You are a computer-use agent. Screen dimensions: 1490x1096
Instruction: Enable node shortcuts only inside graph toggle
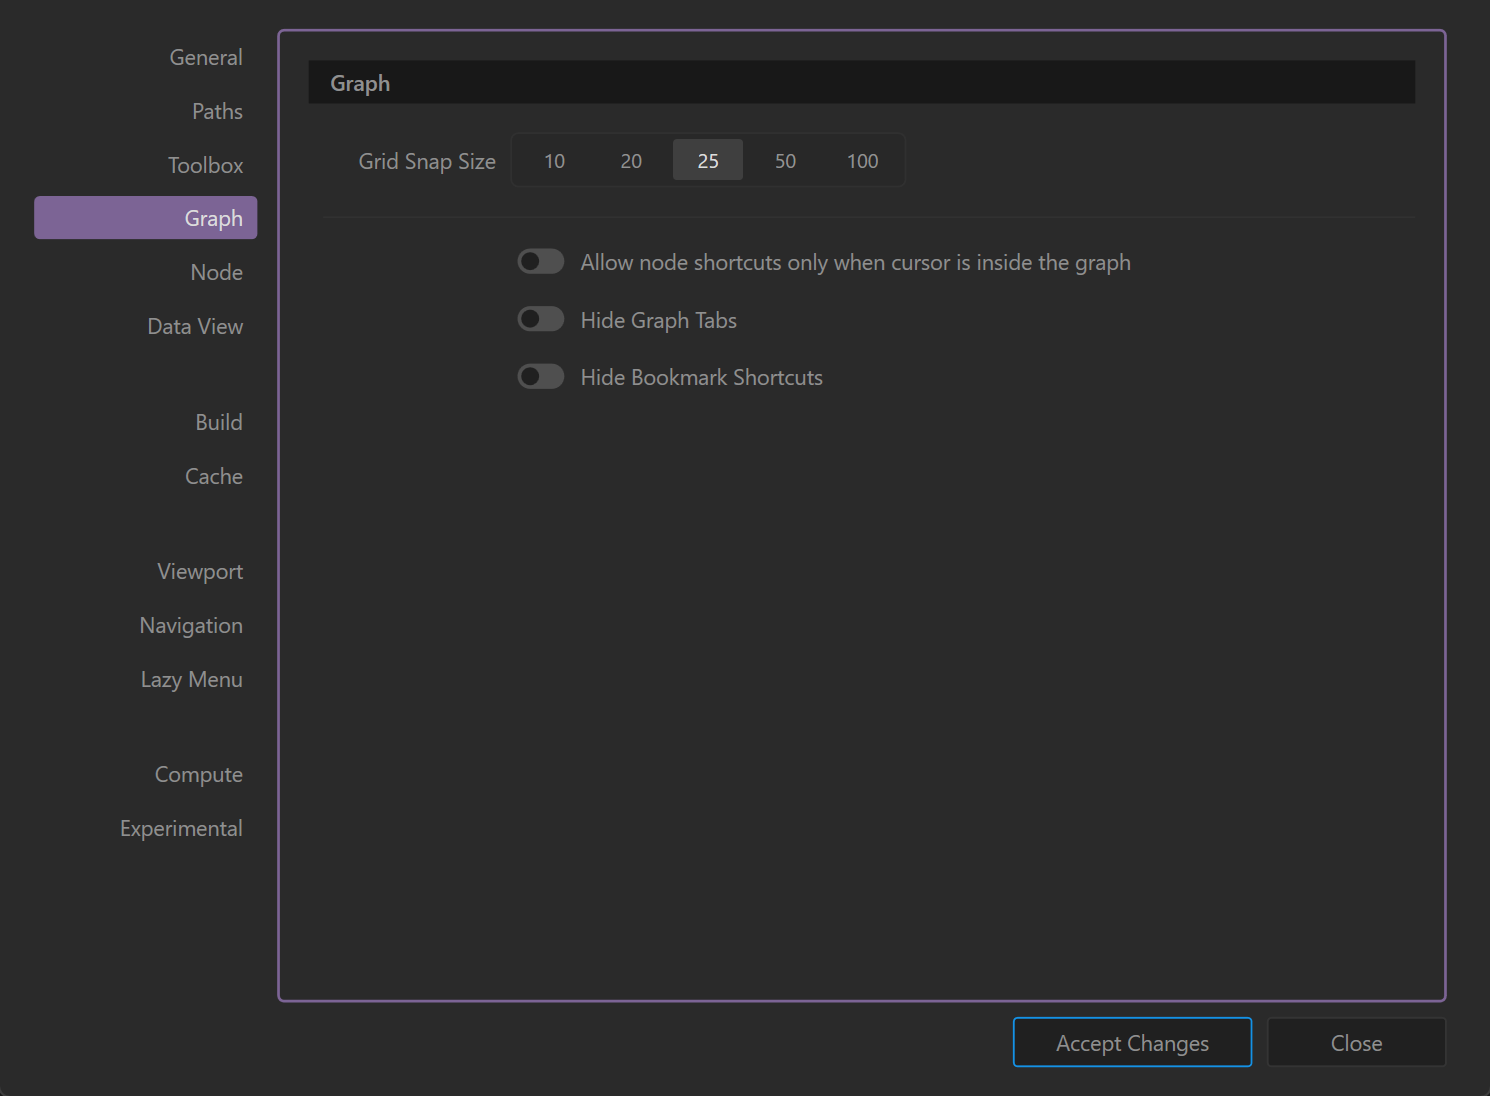(540, 262)
